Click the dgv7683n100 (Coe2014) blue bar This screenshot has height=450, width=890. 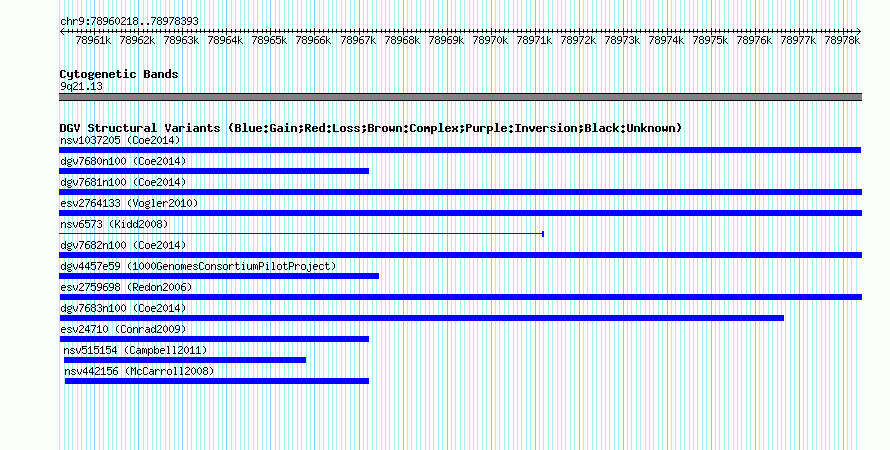421,318
